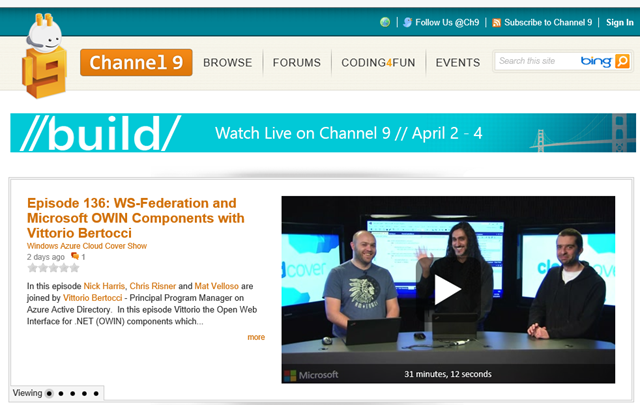Open the FORUMS menu
Image resolution: width=640 pixels, height=405 pixels.
297,62
